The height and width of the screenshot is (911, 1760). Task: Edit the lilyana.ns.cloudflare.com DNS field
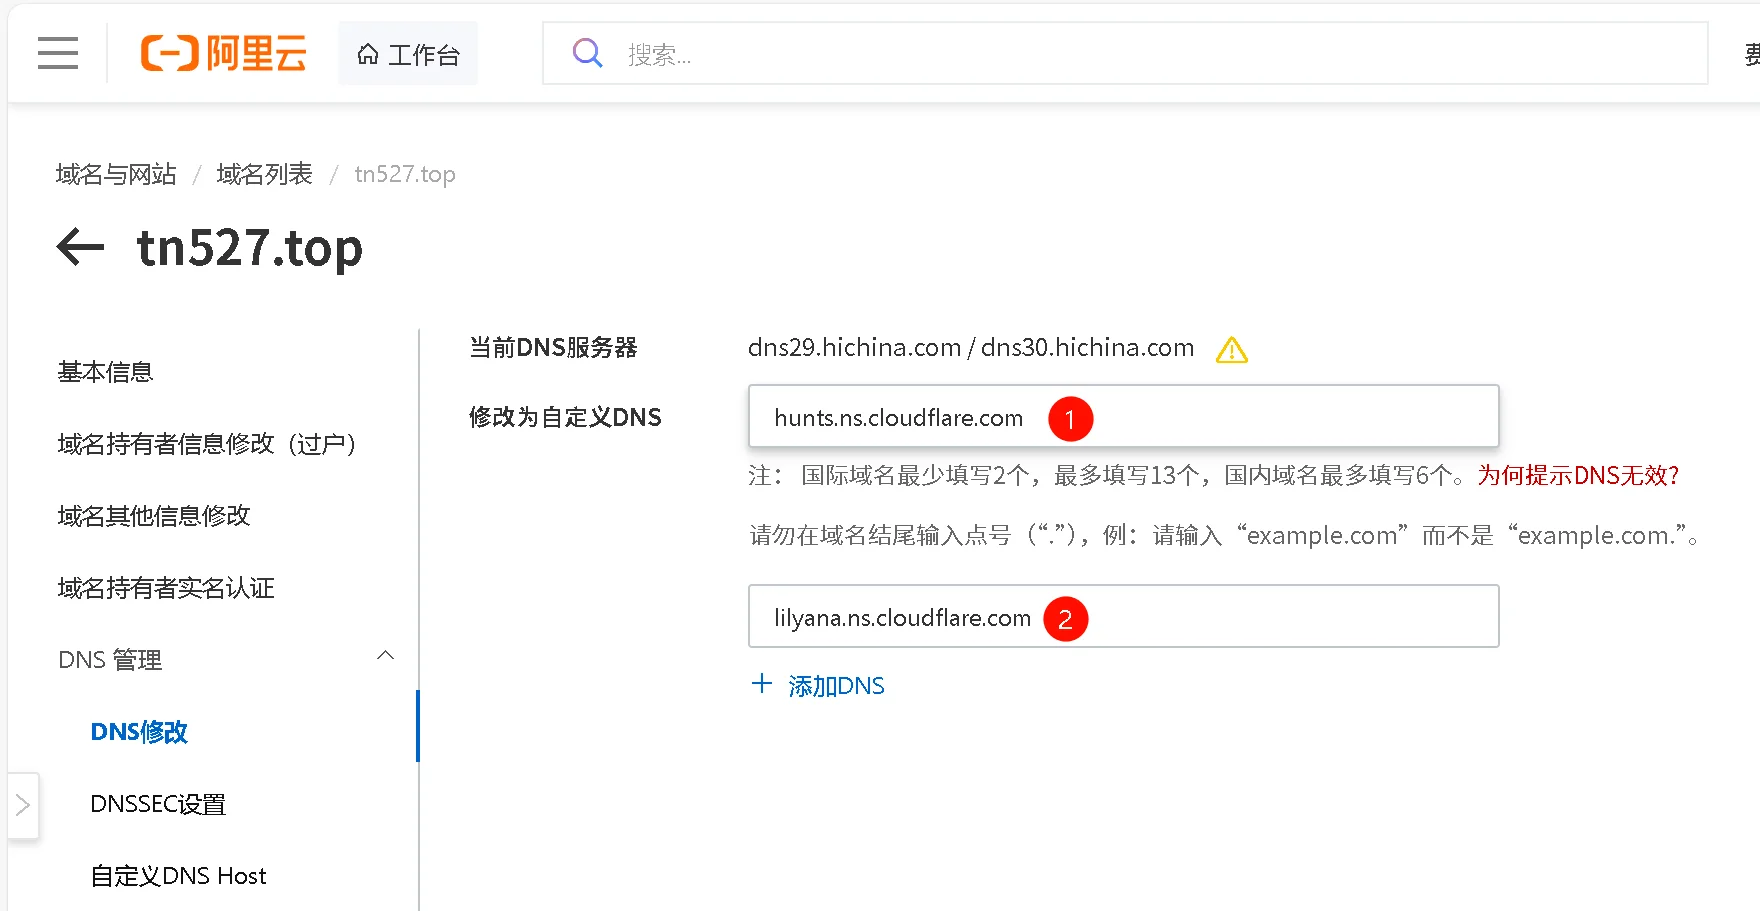pyautogui.click(x=1123, y=616)
